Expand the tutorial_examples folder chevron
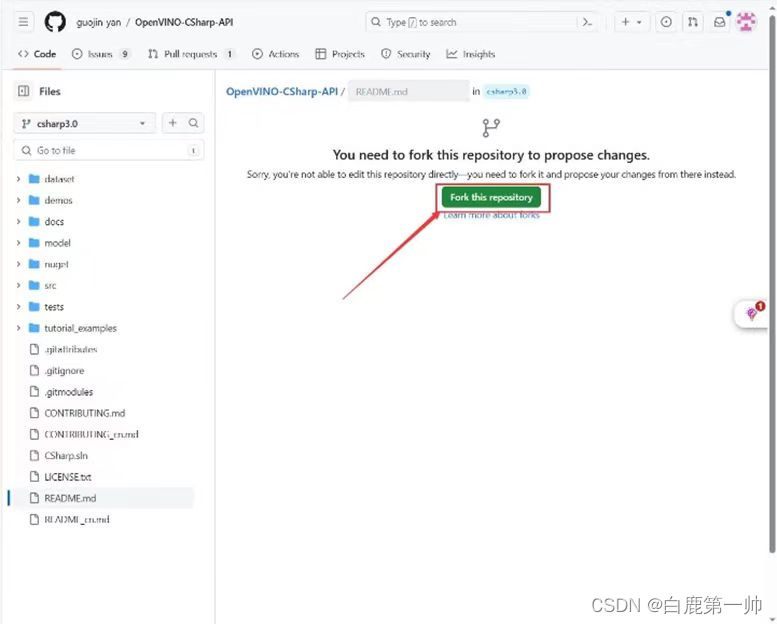The height and width of the screenshot is (624, 777). pyautogui.click(x=18, y=328)
